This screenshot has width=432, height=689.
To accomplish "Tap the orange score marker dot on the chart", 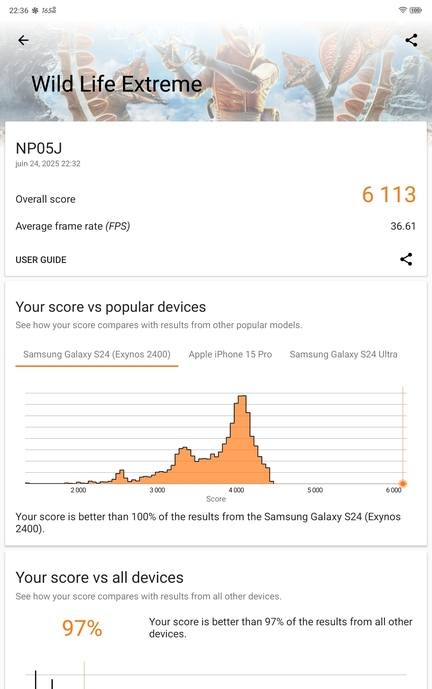I will click(403, 484).
